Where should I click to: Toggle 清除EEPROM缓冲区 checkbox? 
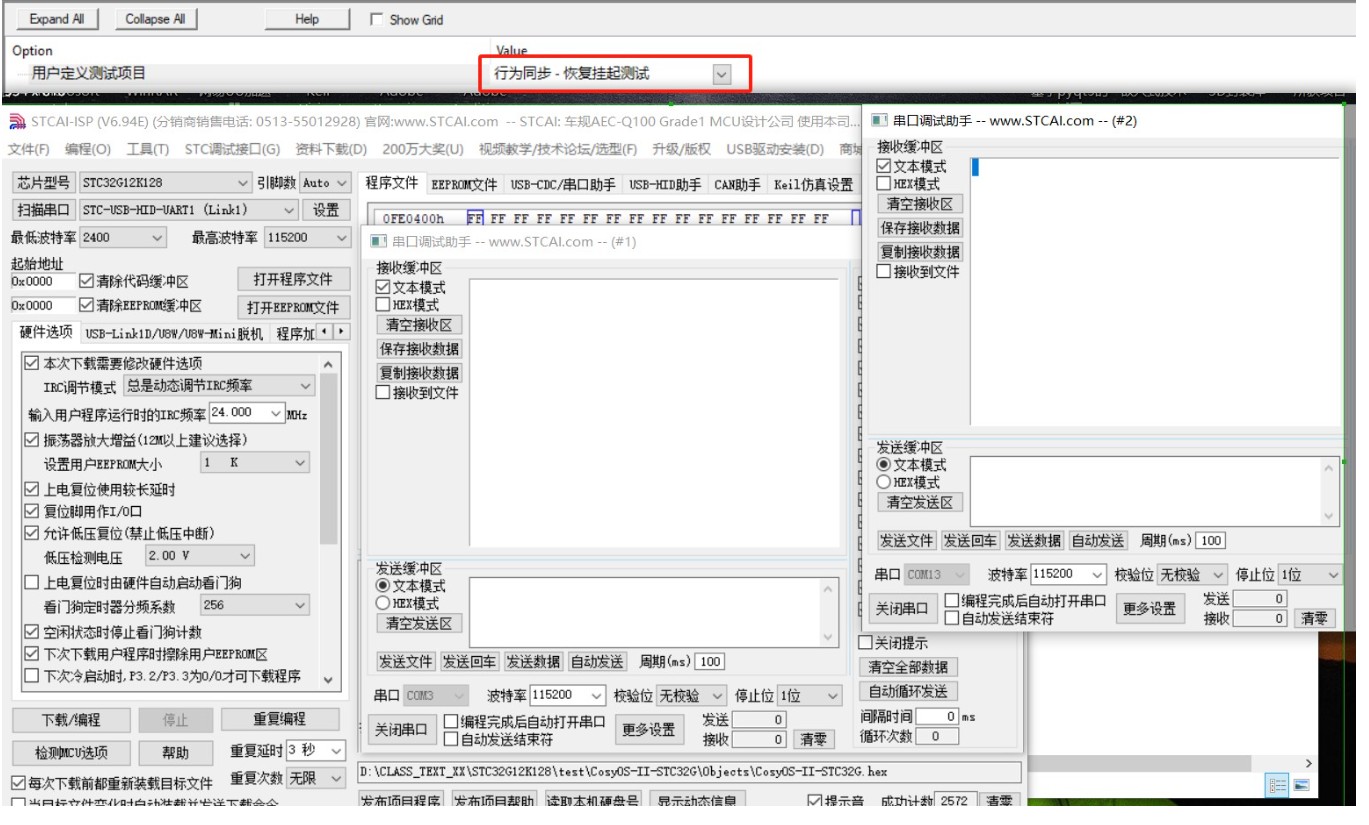point(86,306)
